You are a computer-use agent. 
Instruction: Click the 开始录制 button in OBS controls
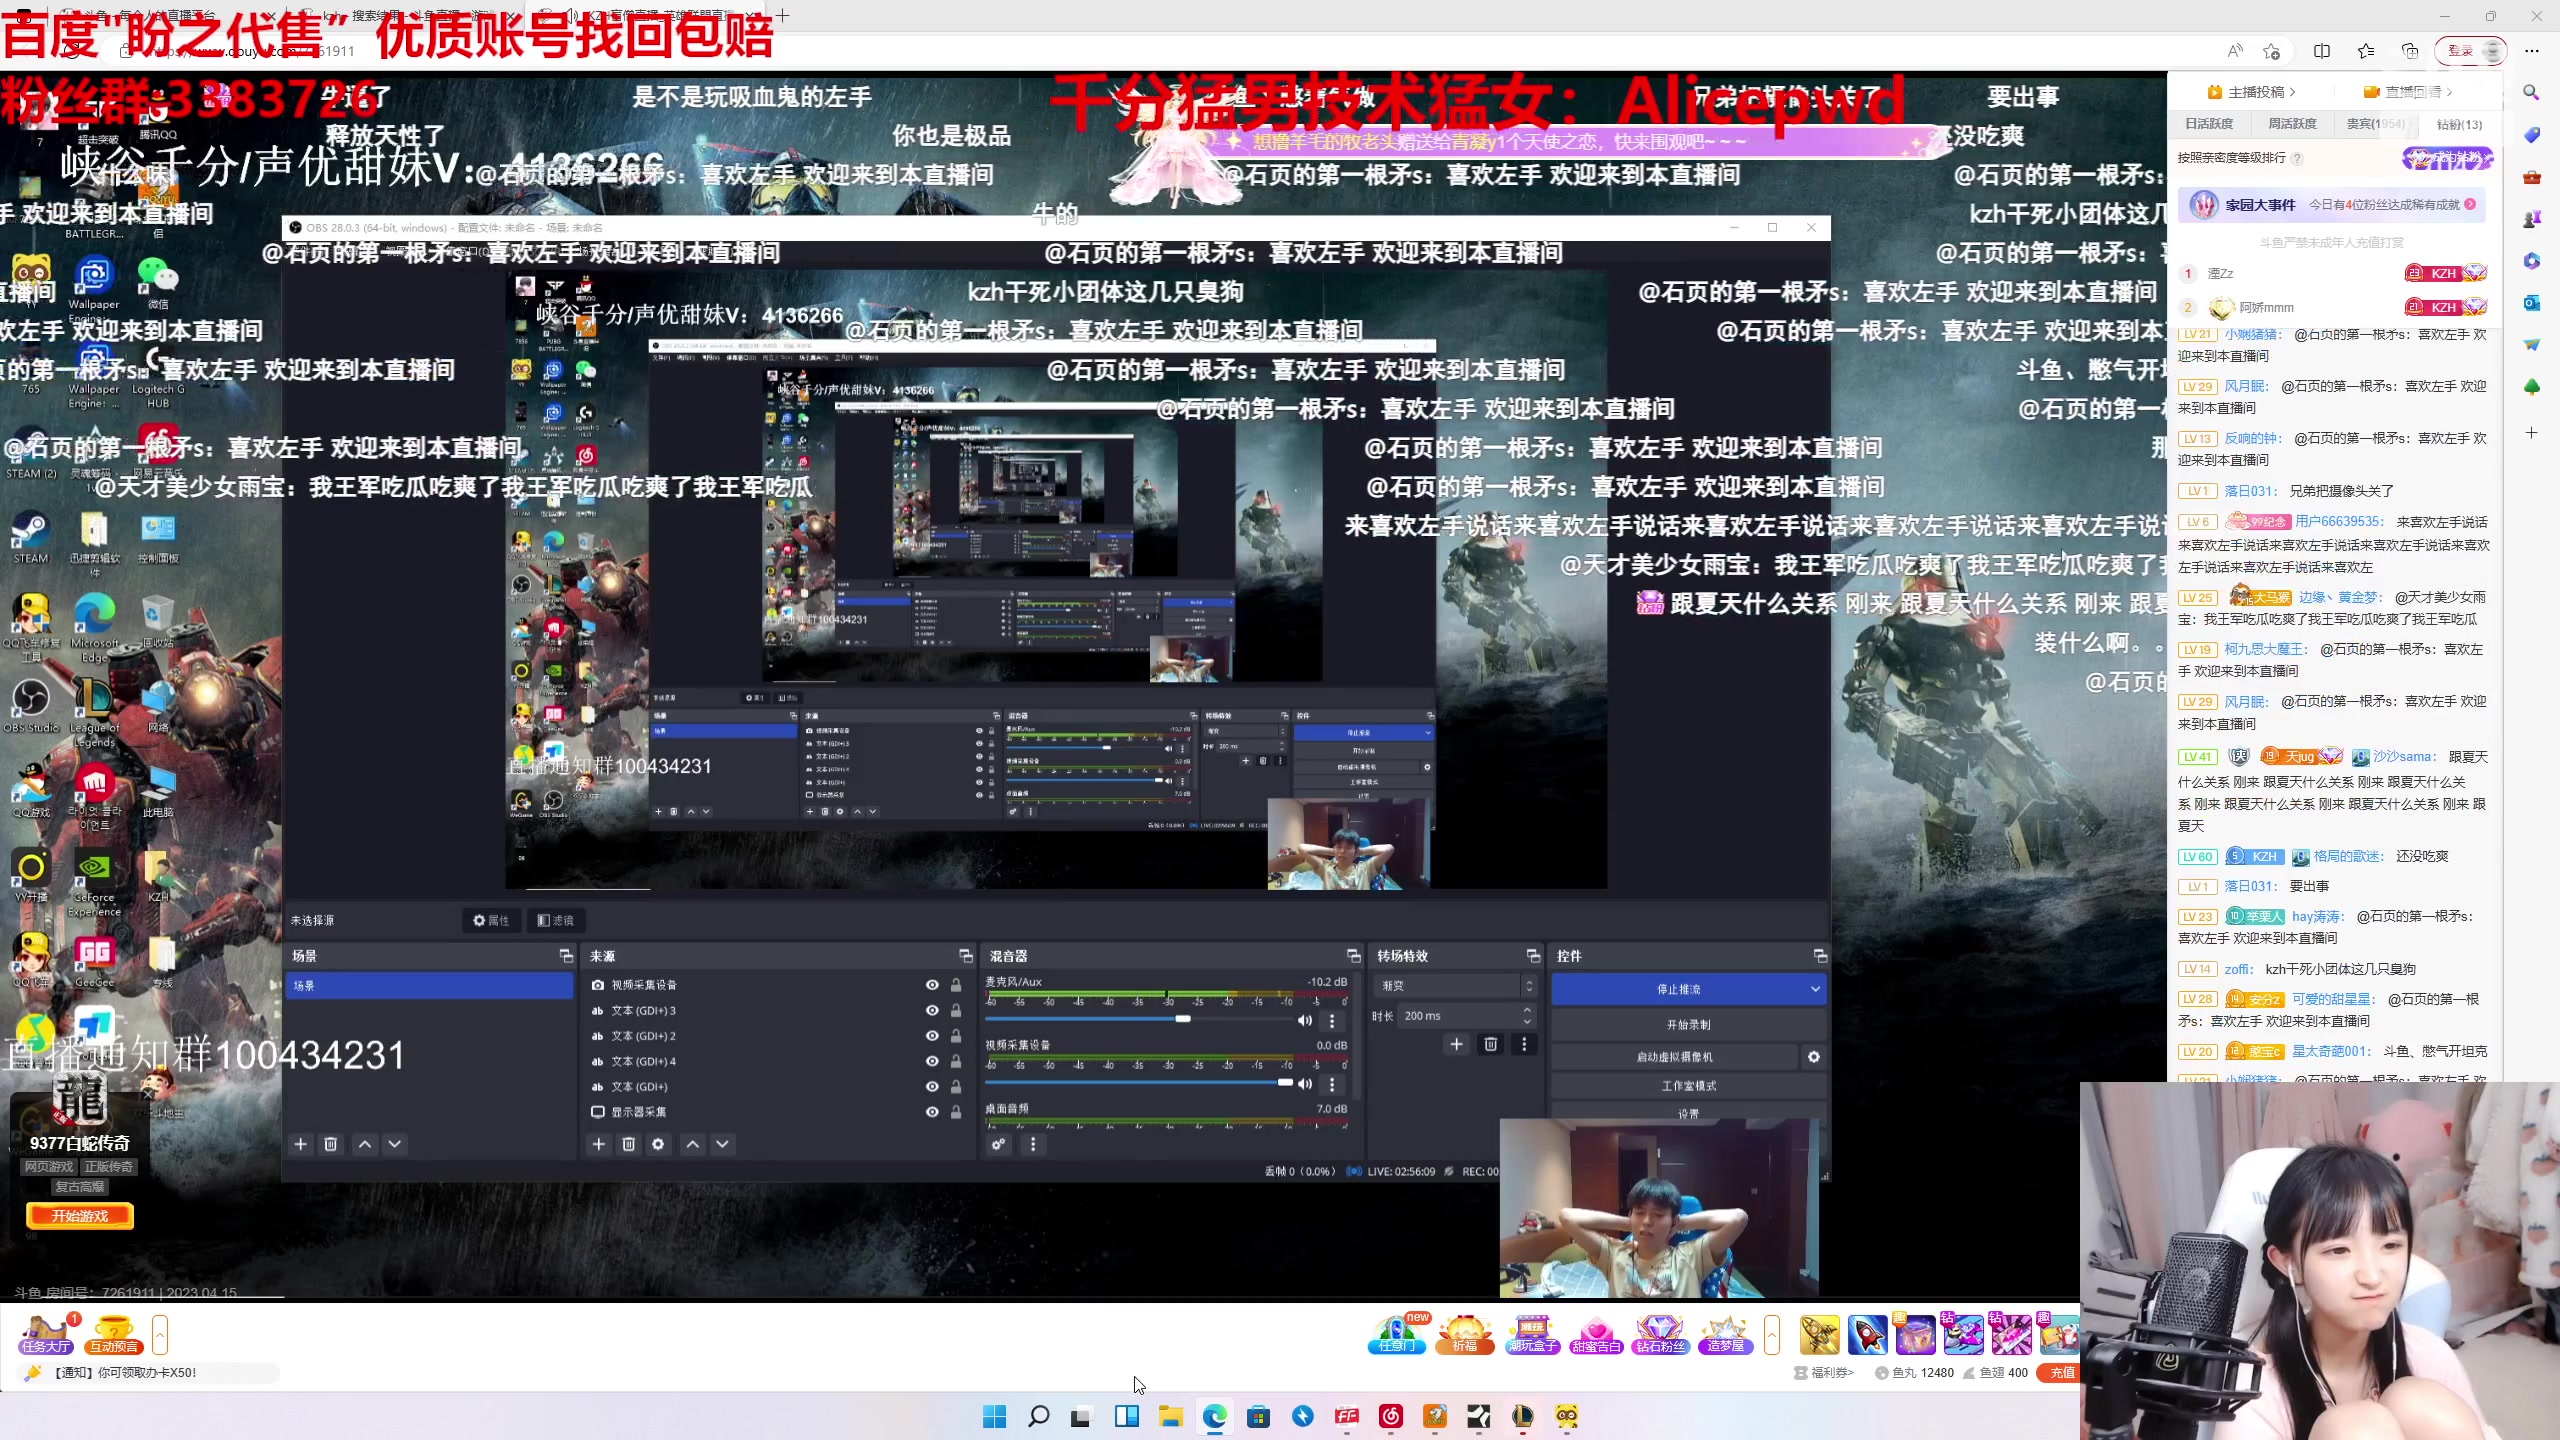click(x=1688, y=1025)
